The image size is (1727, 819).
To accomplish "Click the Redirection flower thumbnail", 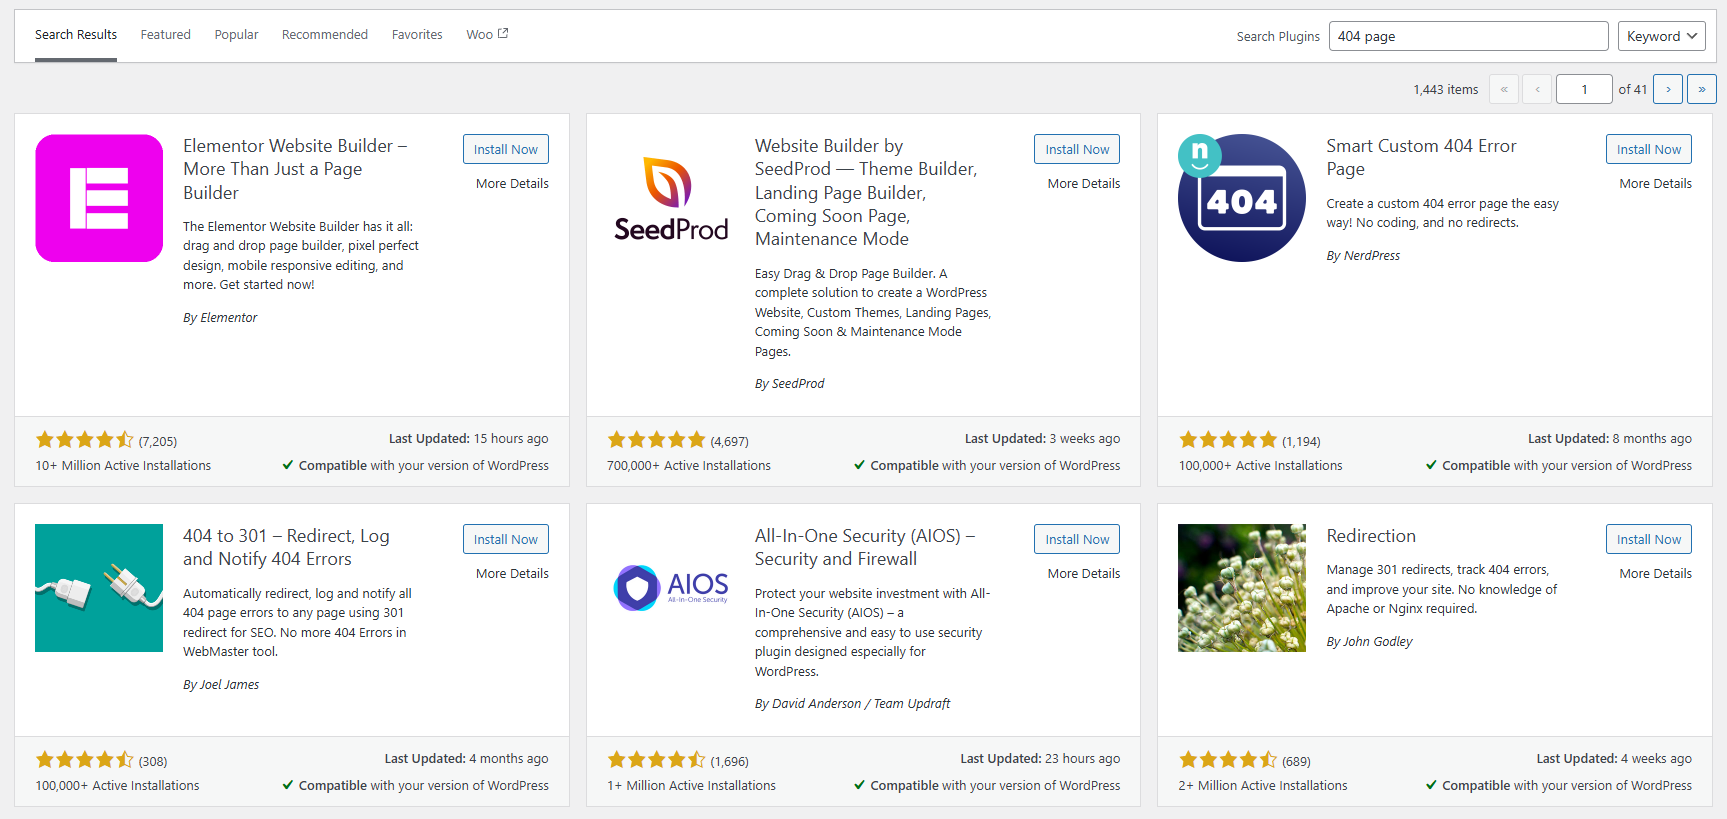I will point(1242,588).
